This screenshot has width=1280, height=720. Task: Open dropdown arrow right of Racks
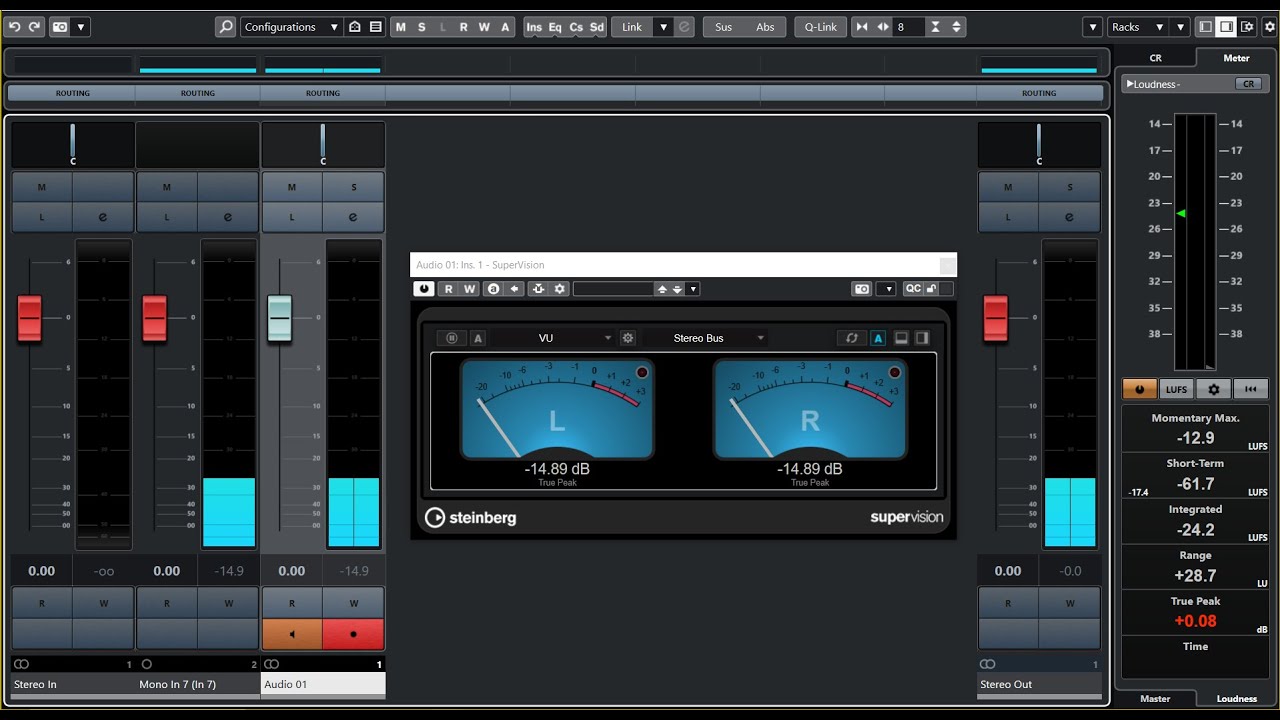click(1180, 27)
